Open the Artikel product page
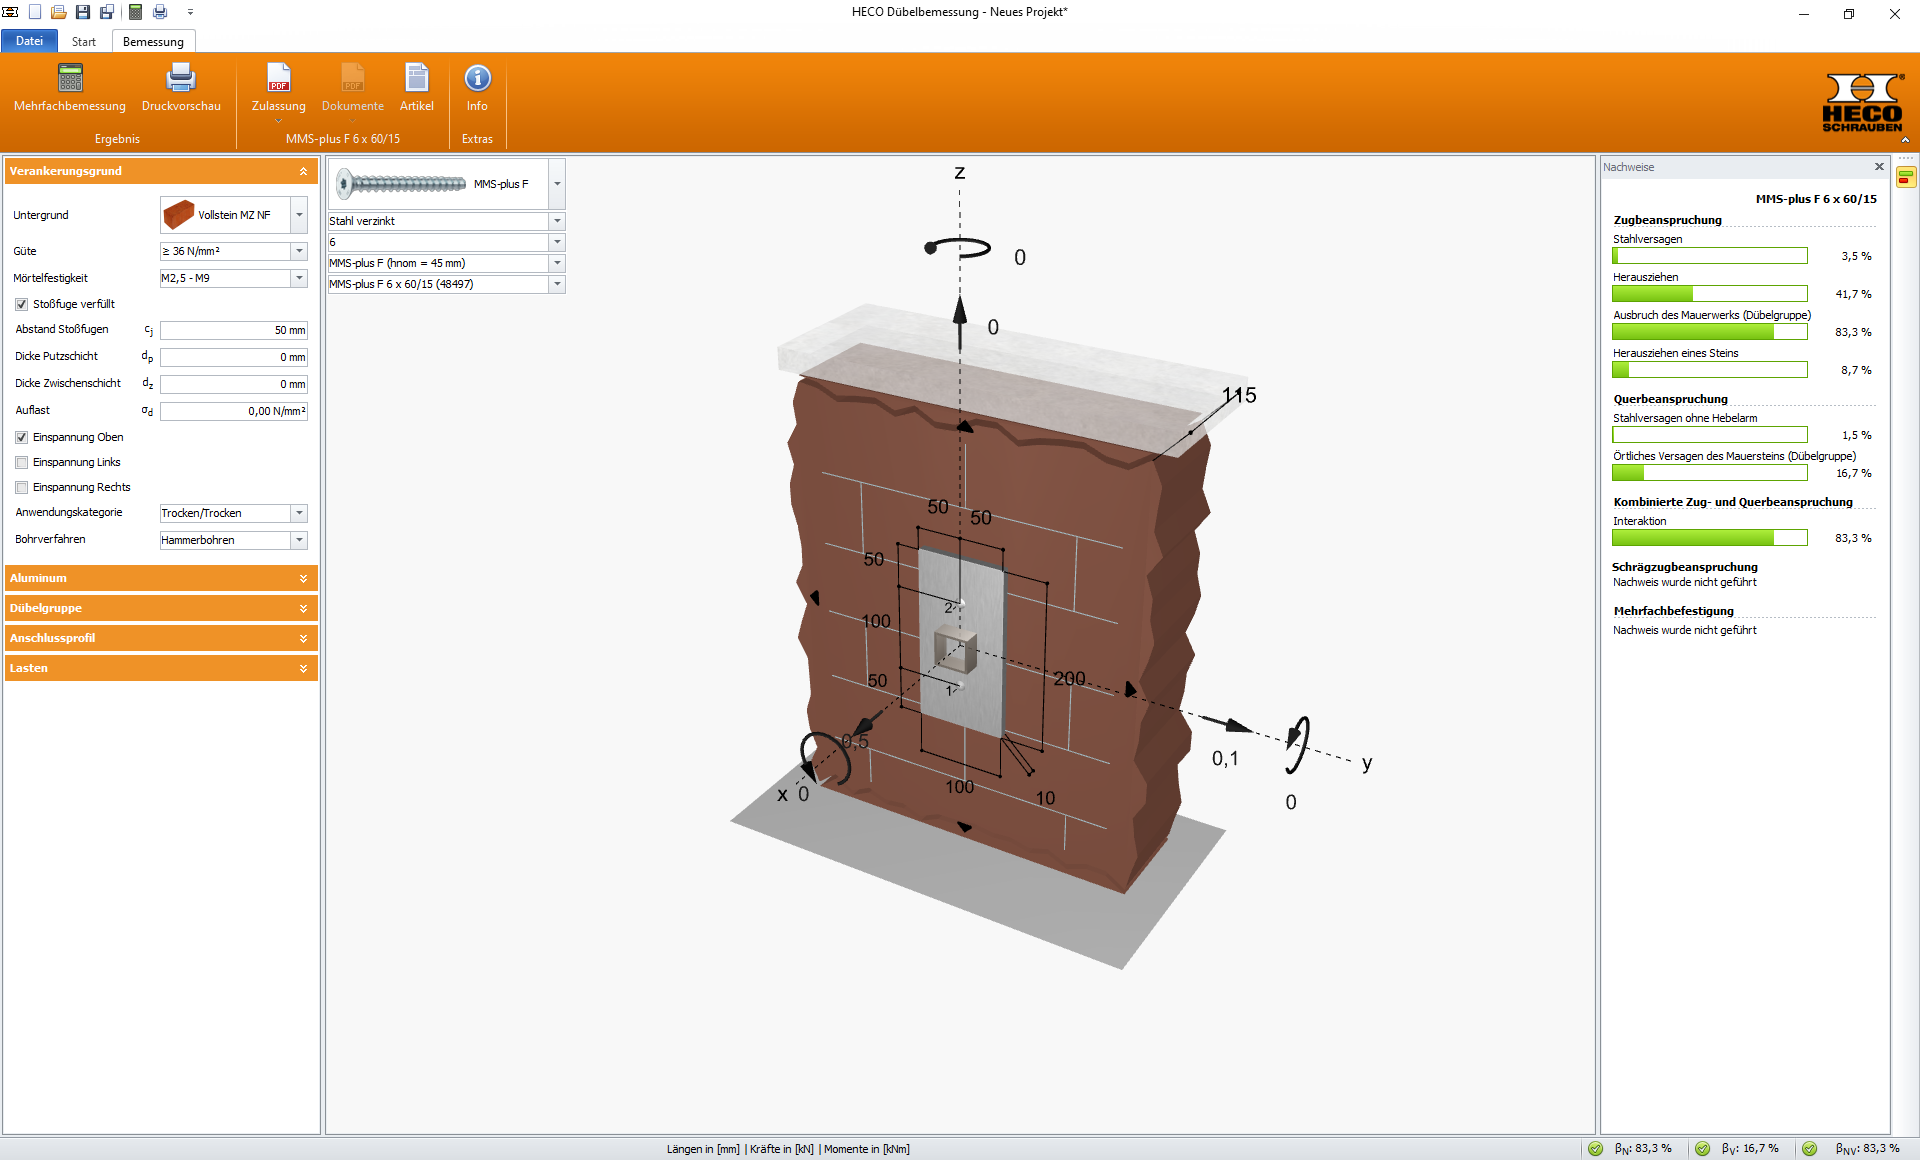The image size is (1920, 1160). click(417, 87)
